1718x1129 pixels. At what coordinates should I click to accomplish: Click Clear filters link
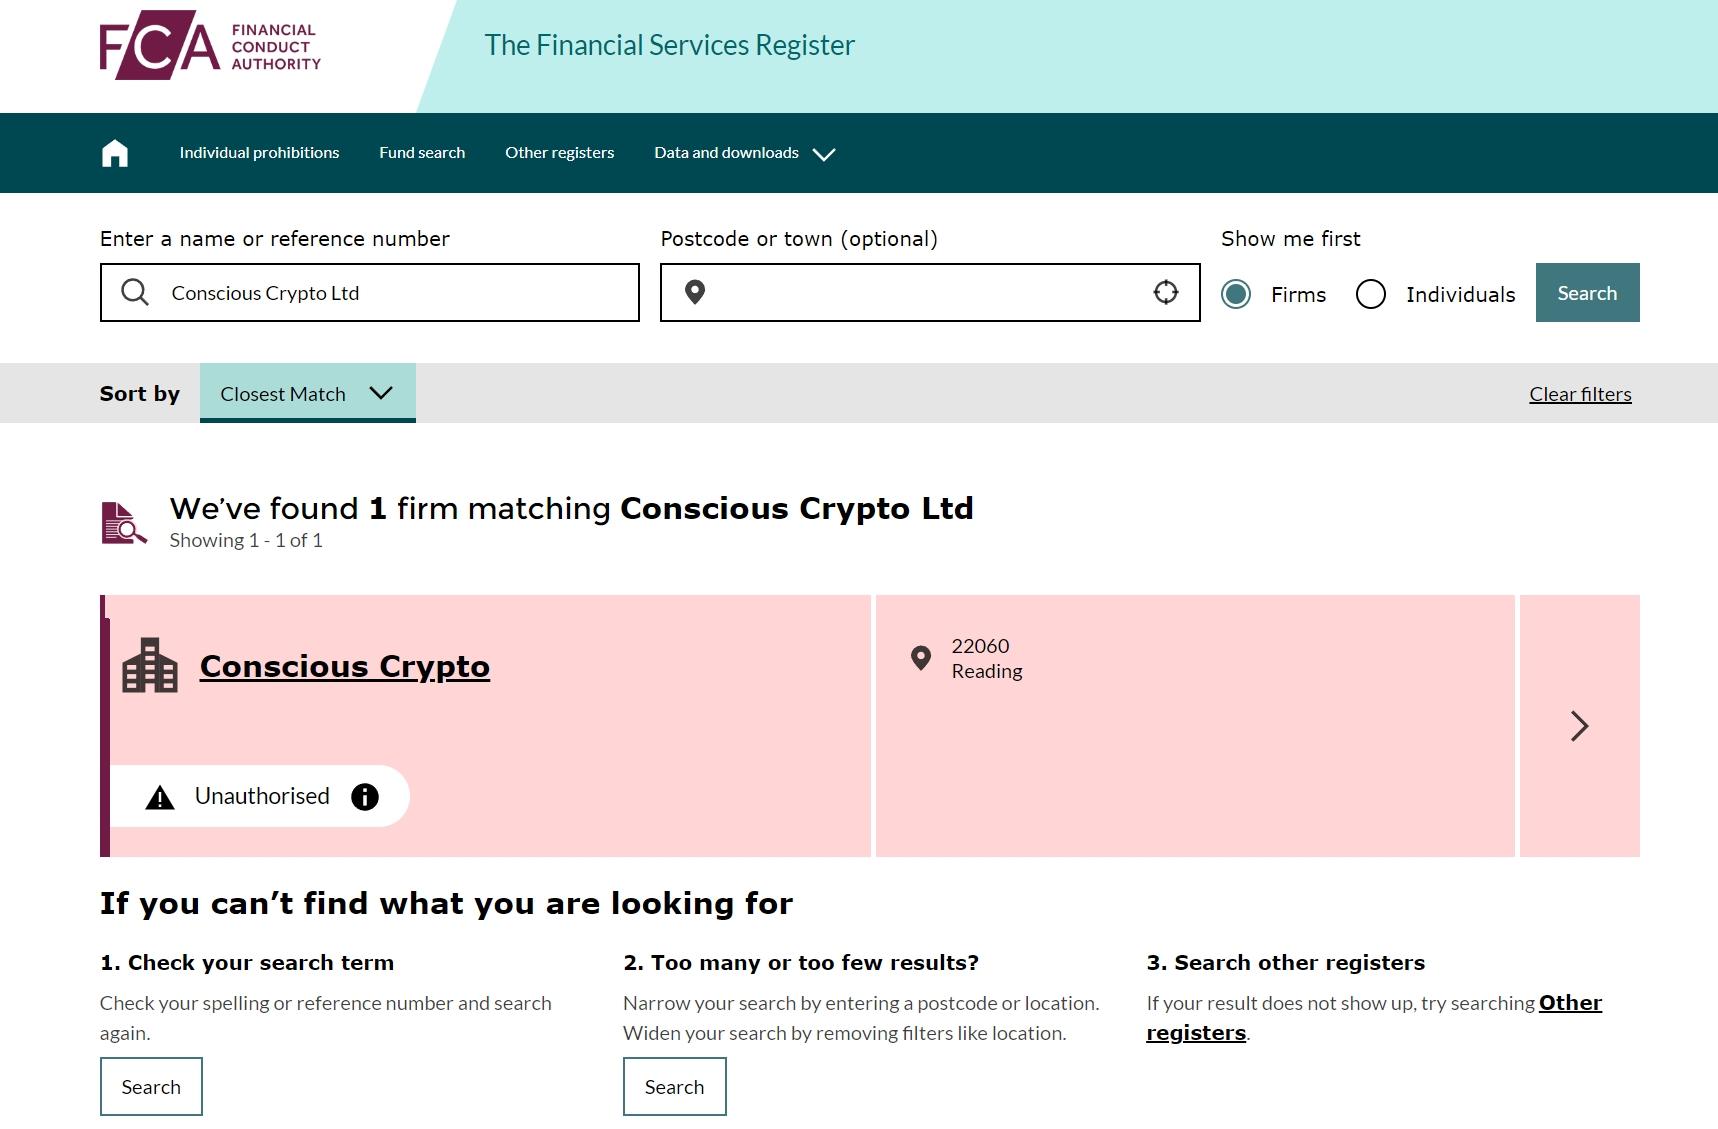(1580, 394)
